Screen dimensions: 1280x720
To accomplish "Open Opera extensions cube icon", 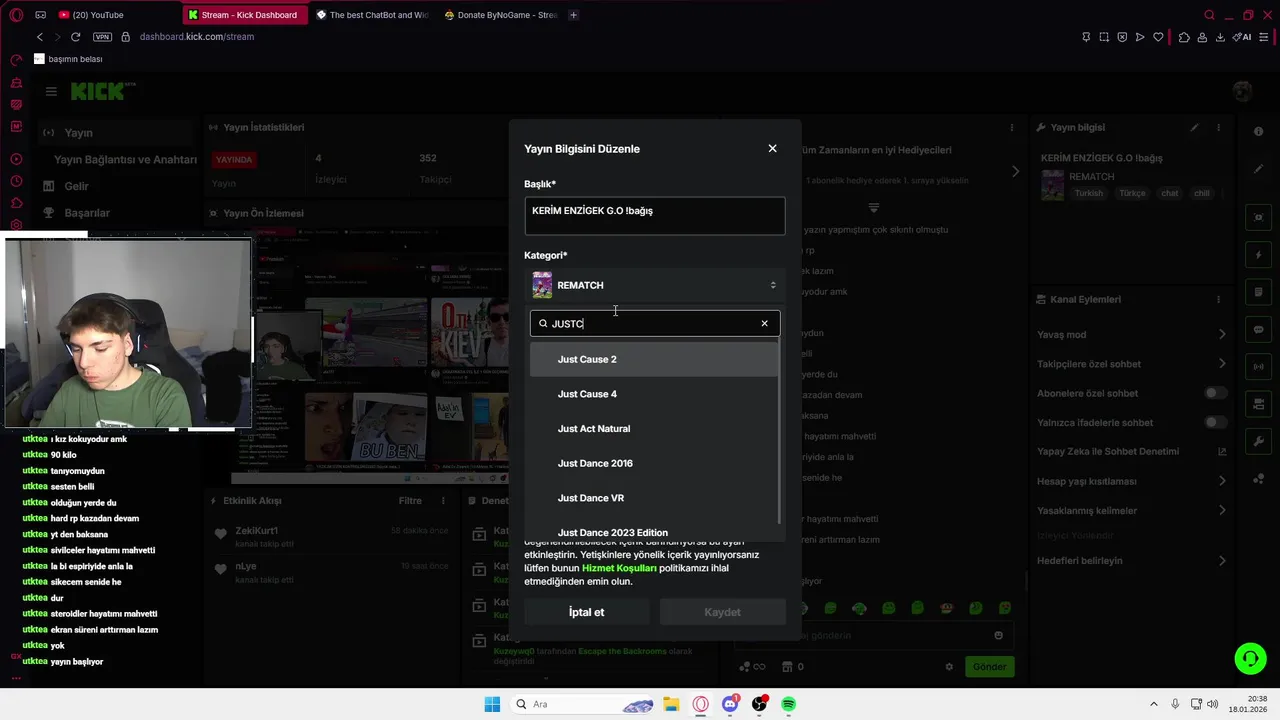I will click(x=1184, y=37).
